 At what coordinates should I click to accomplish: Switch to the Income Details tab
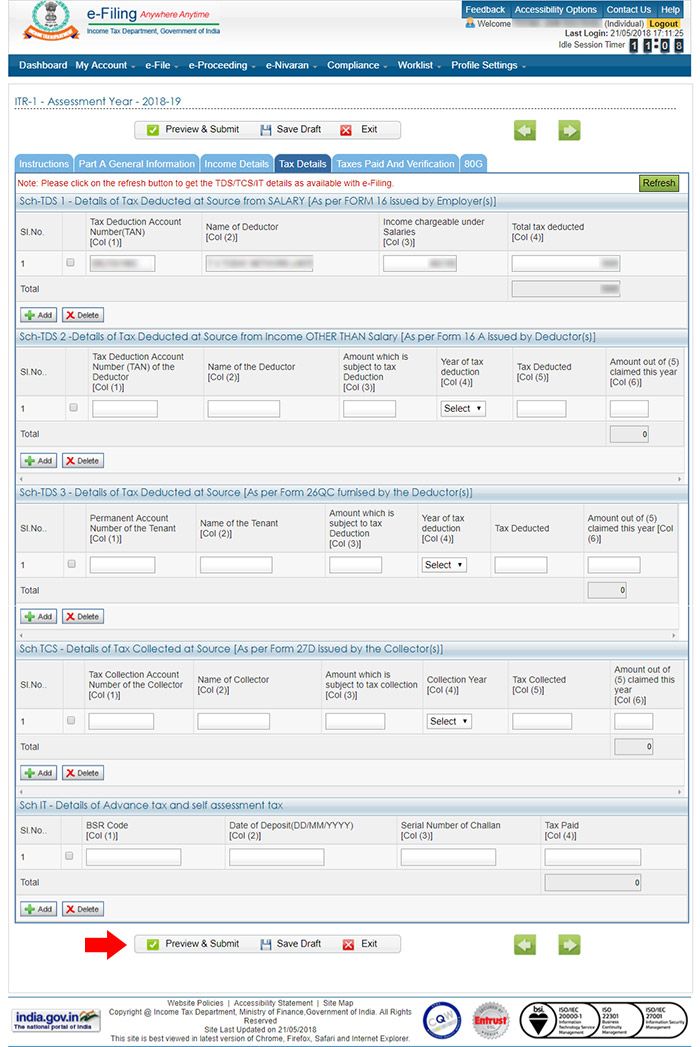(x=236, y=164)
